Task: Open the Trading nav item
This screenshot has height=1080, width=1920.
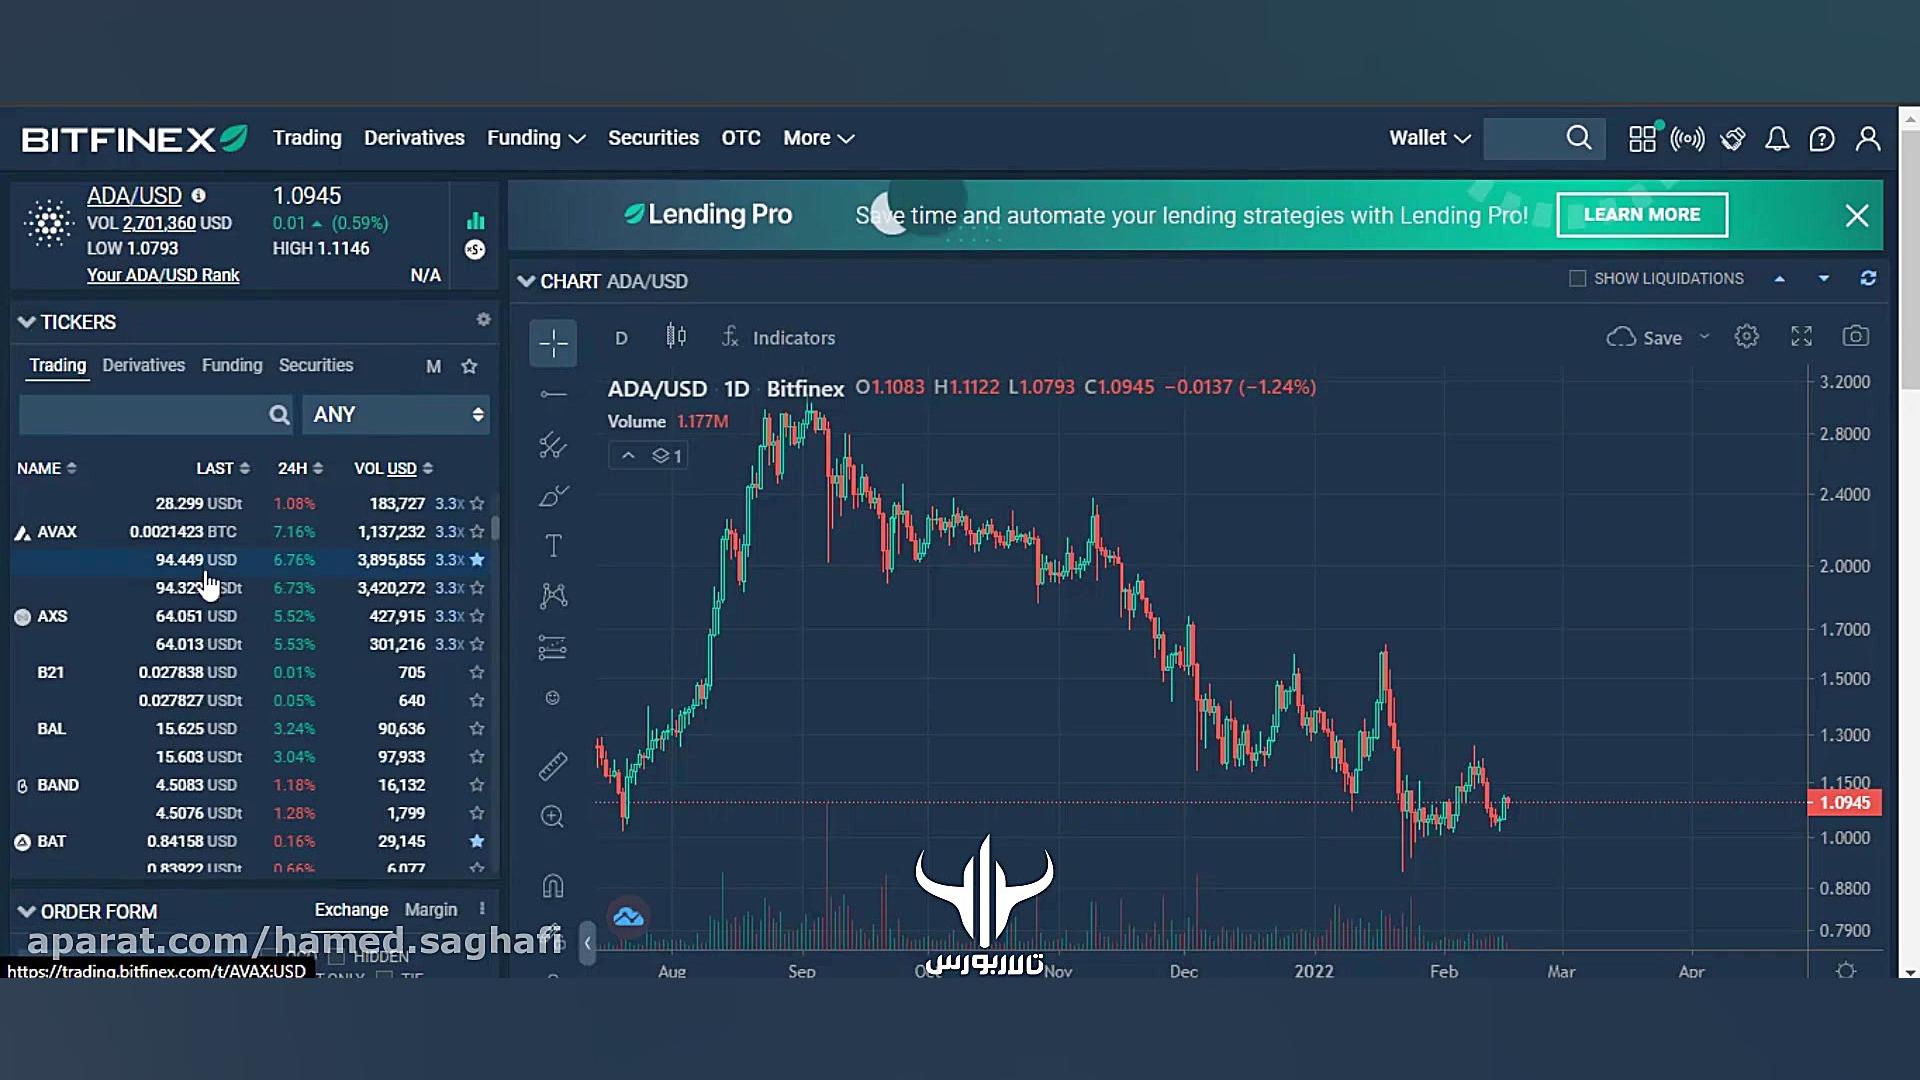Action: (x=307, y=138)
